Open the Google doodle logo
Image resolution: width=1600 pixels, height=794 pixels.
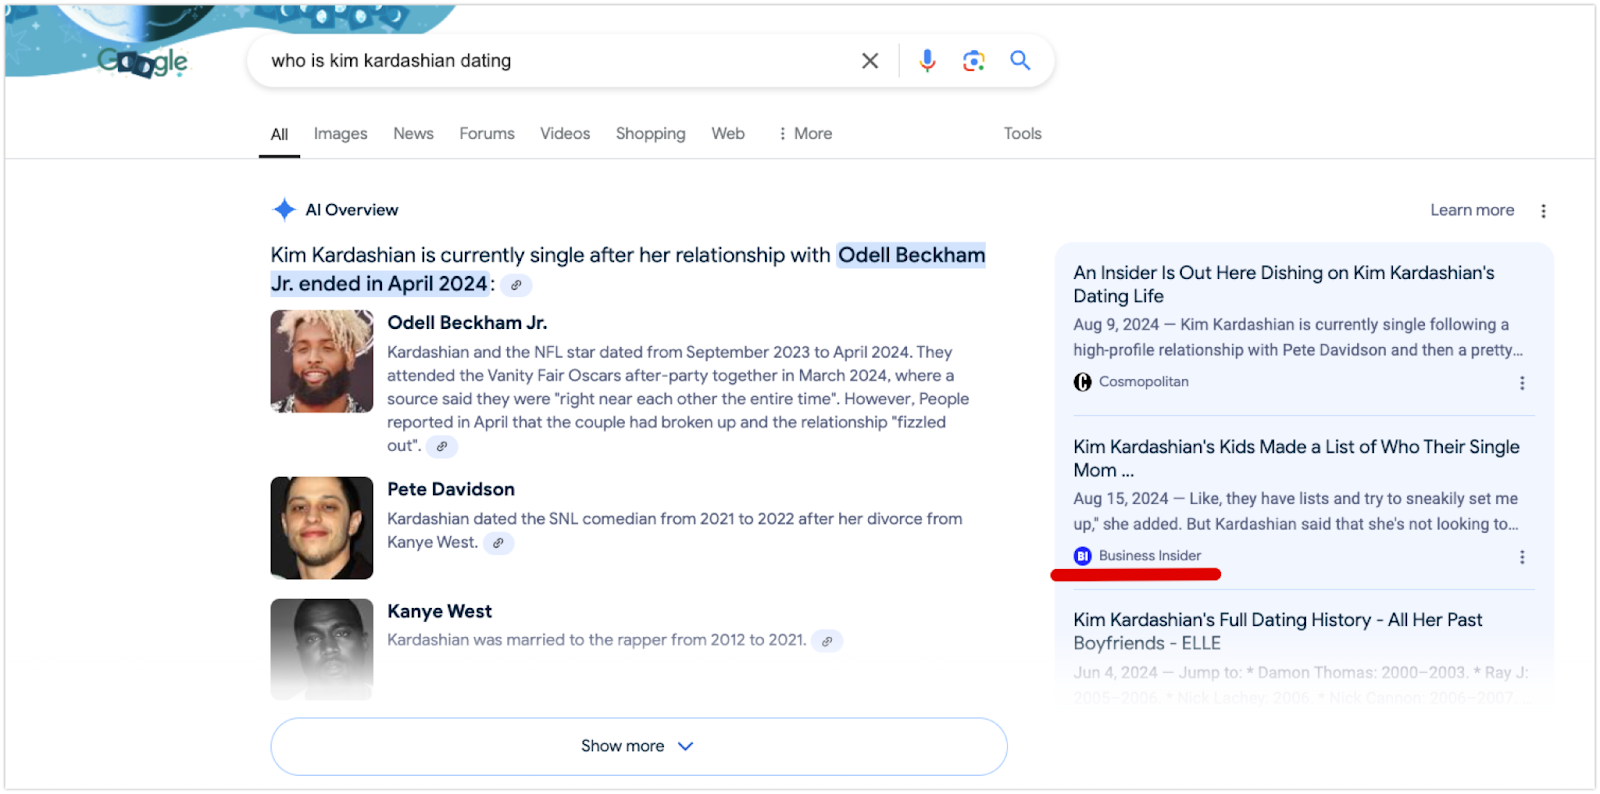point(143,61)
